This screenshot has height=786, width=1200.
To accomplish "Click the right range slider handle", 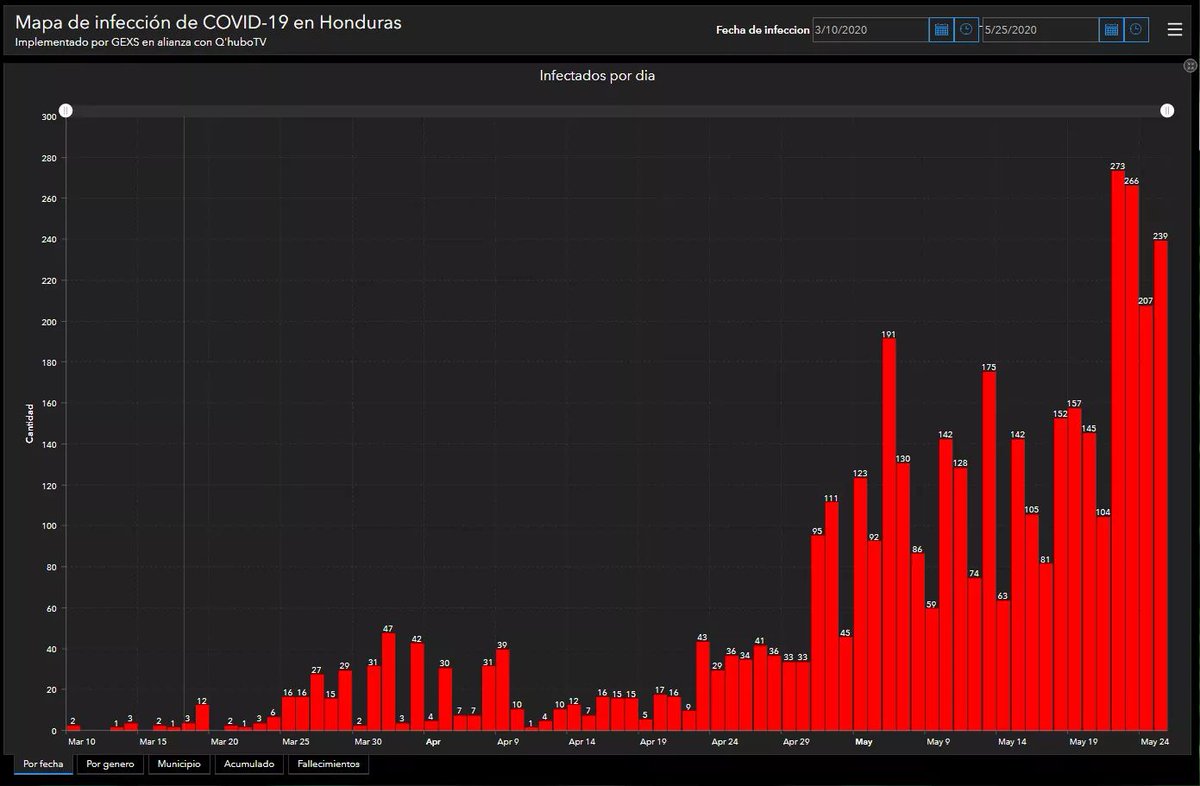I will pos(1167,110).
